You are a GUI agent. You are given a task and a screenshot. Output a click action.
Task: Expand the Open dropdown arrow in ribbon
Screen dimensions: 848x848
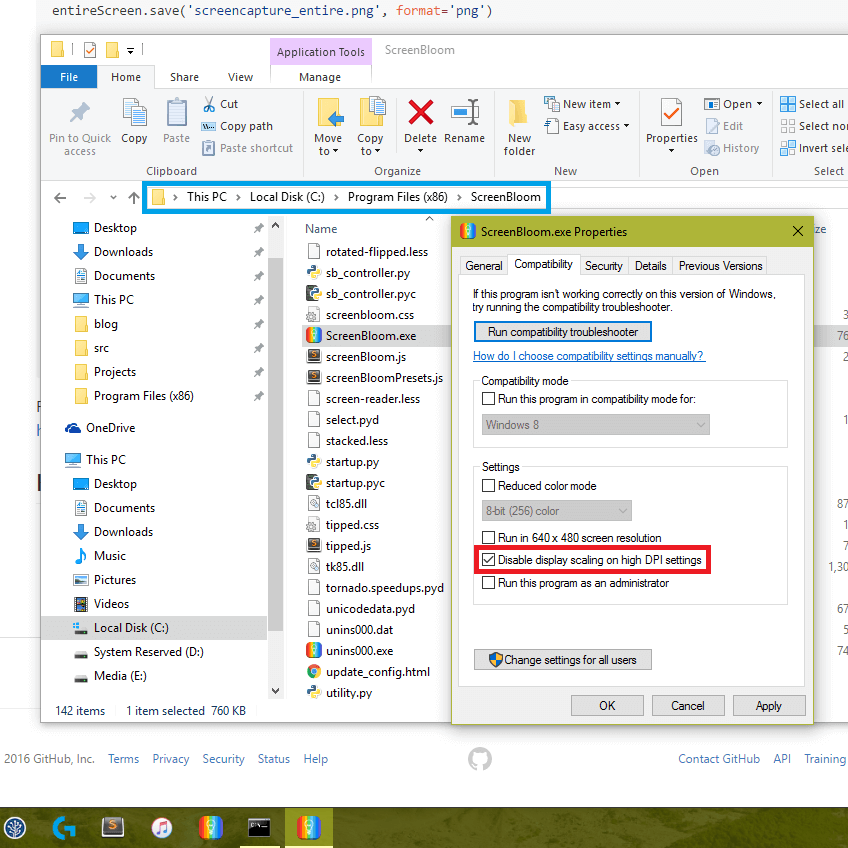(759, 104)
